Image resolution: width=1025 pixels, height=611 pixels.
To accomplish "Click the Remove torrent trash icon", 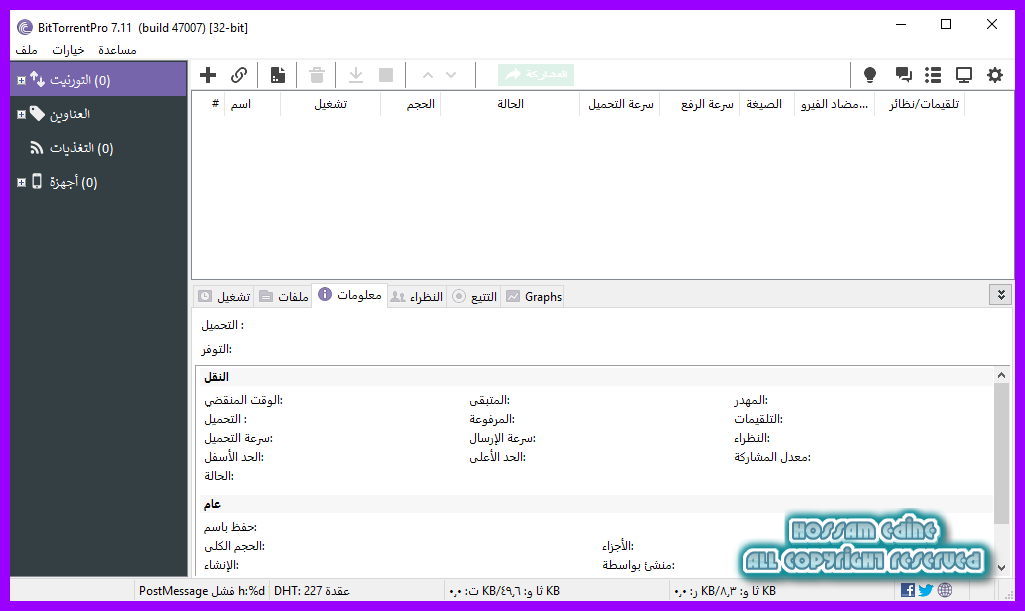I will pyautogui.click(x=317, y=75).
